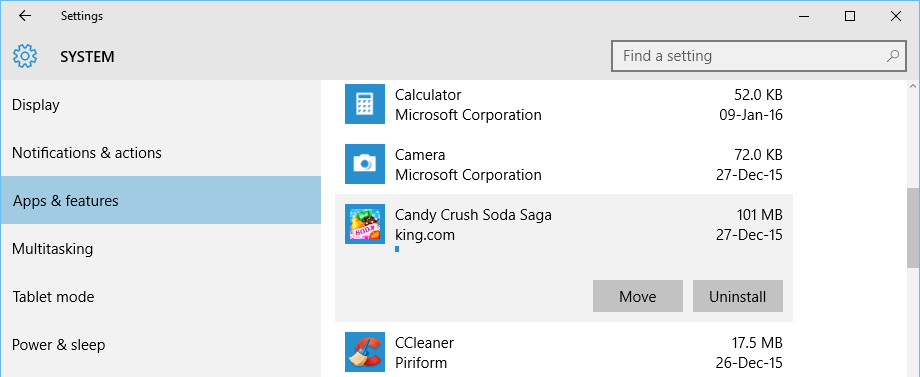Click the Calculator app icon
The height and width of the screenshot is (377, 920).
(x=365, y=104)
